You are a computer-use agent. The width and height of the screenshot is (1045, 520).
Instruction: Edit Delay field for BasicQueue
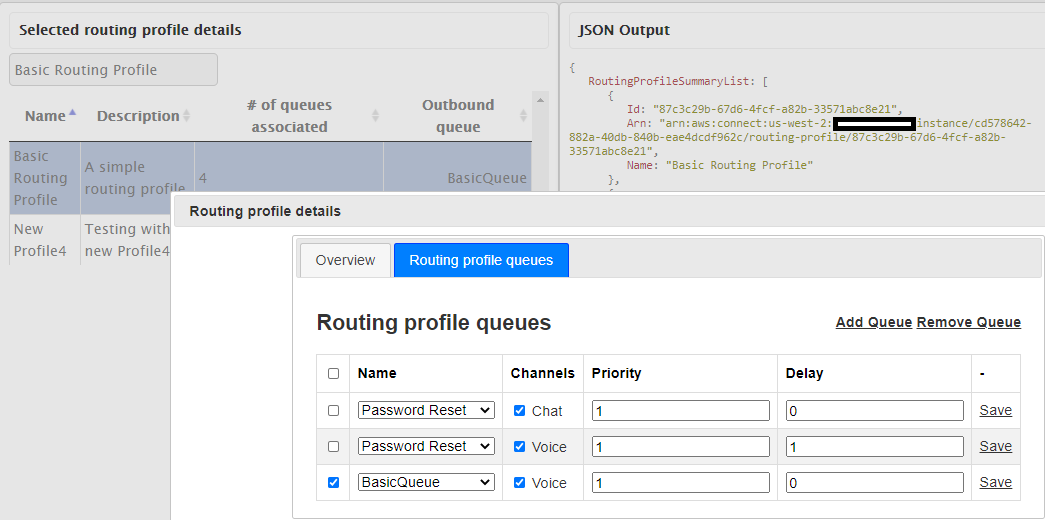click(874, 482)
